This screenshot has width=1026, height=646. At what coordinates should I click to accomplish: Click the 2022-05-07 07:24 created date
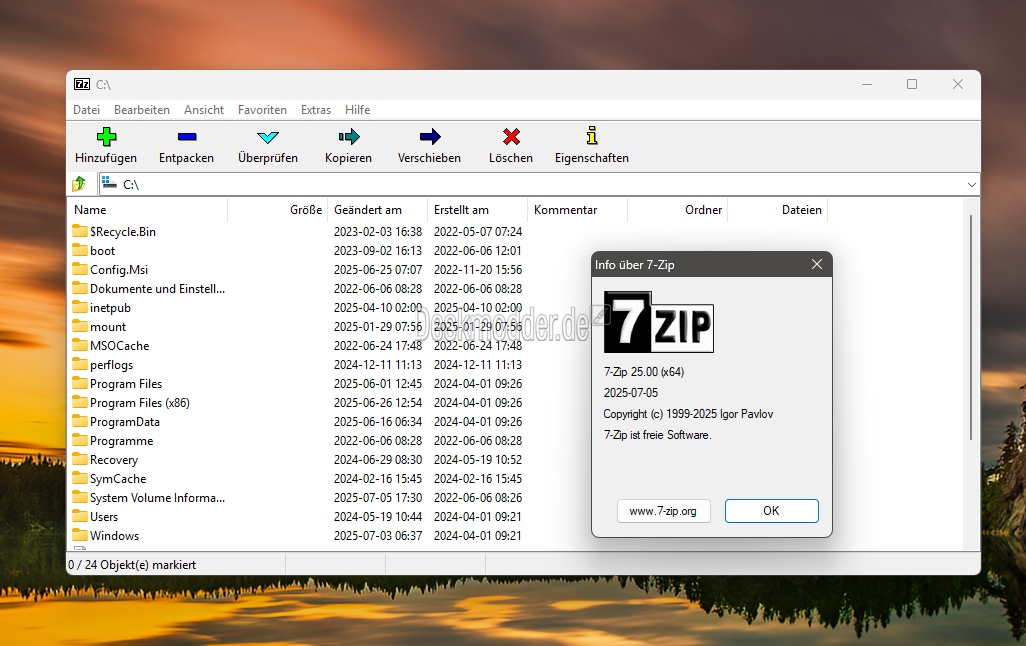coord(478,232)
